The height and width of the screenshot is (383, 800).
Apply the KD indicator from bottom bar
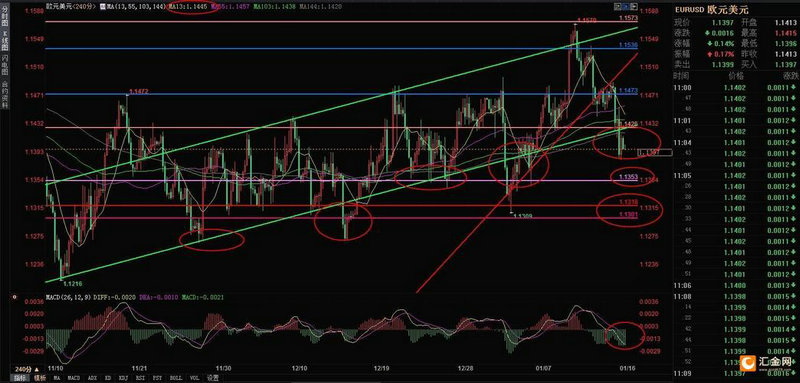108,378
